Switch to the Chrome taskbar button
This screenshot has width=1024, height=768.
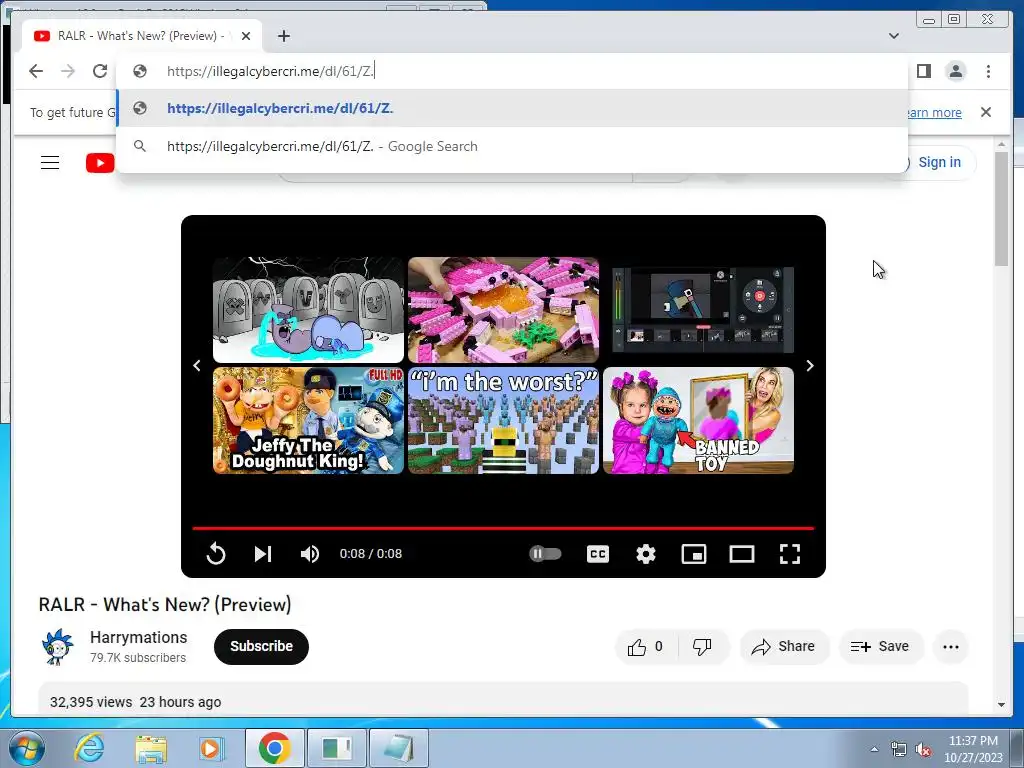[x=275, y=748]
